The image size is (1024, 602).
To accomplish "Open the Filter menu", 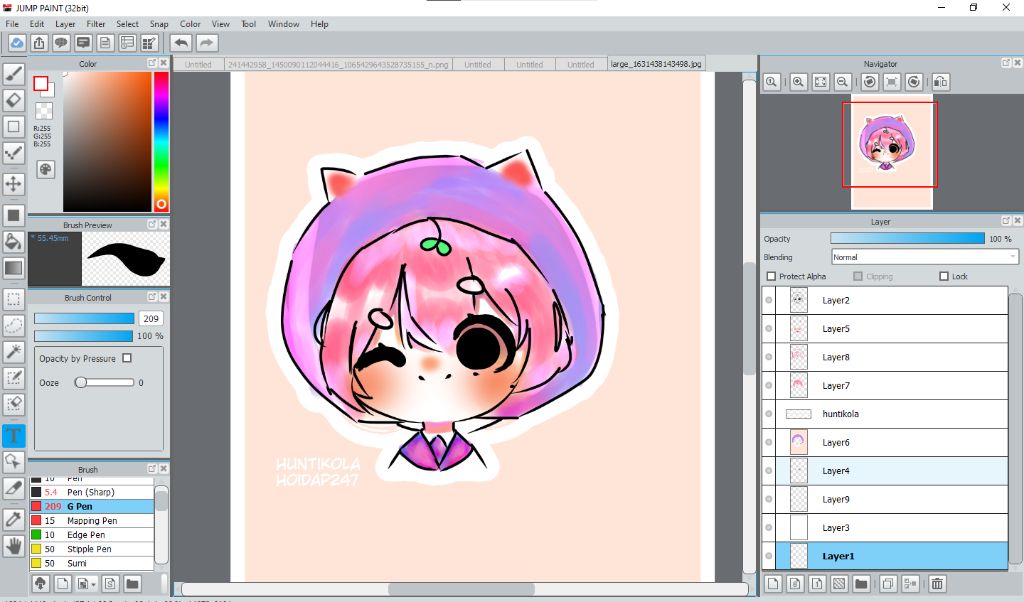I will 96,24.
